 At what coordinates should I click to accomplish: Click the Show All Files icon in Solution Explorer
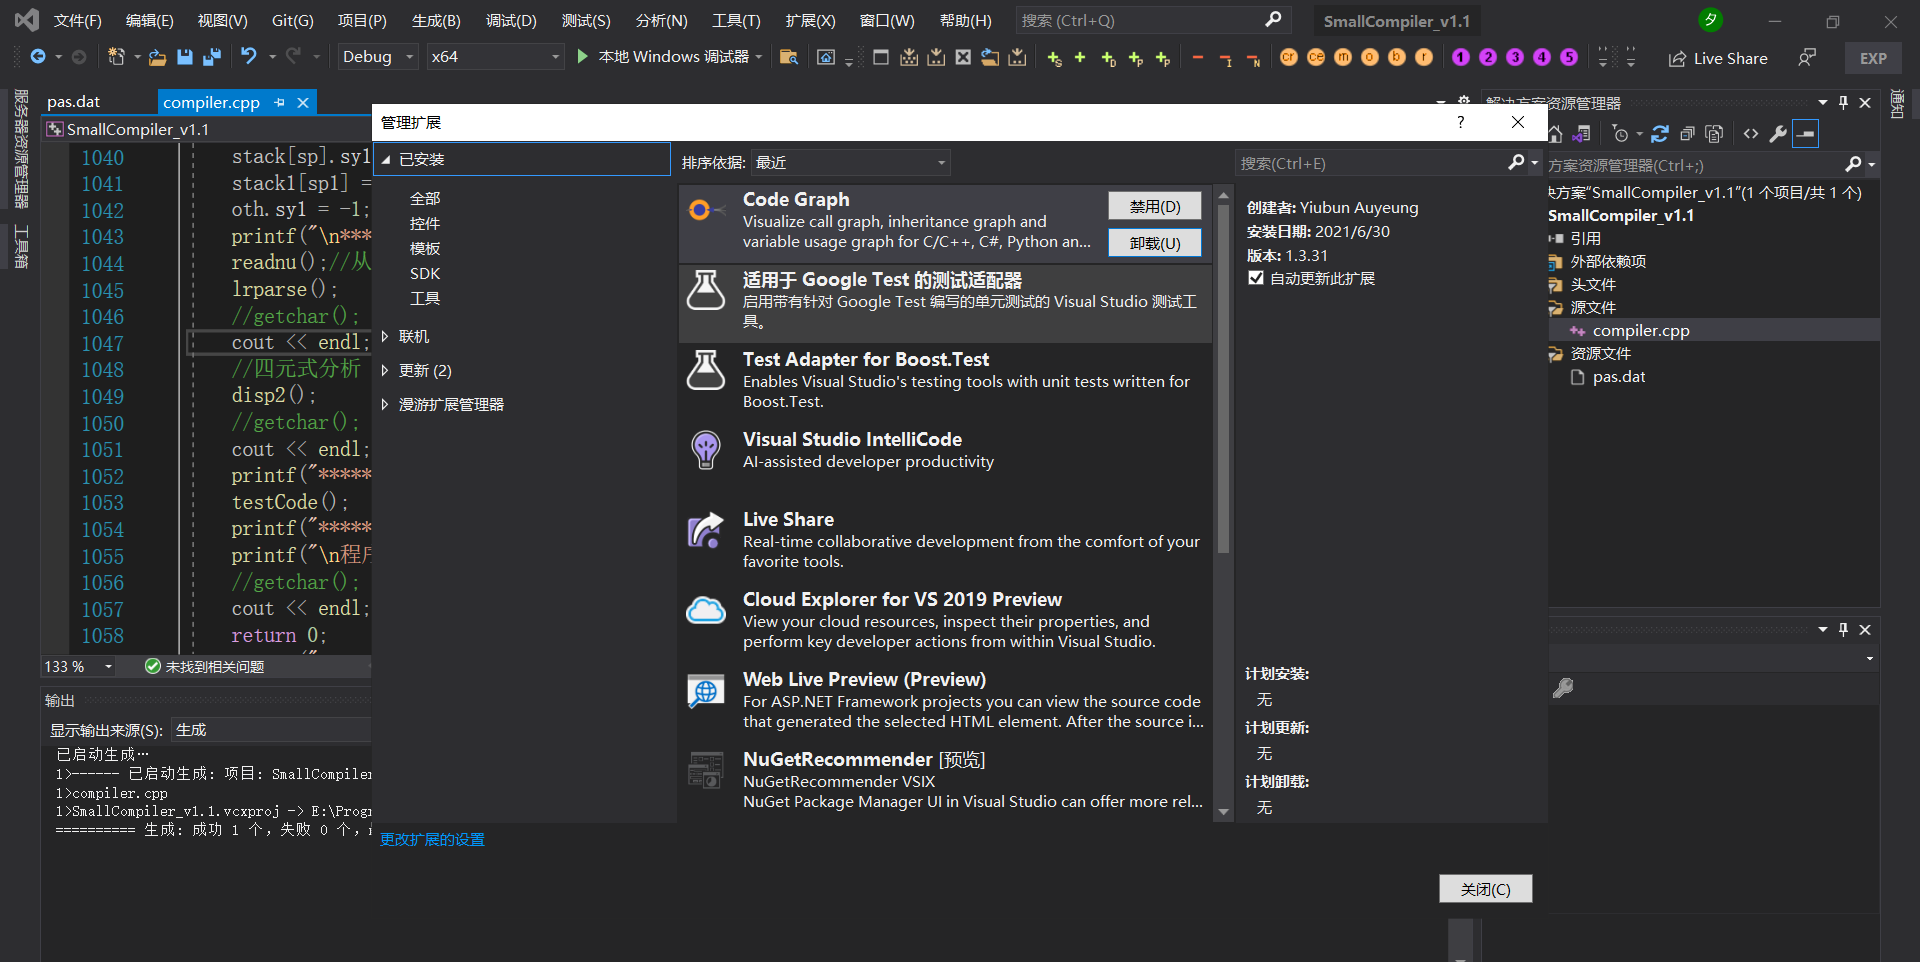pyautogui.click(x=1714, y=134)
